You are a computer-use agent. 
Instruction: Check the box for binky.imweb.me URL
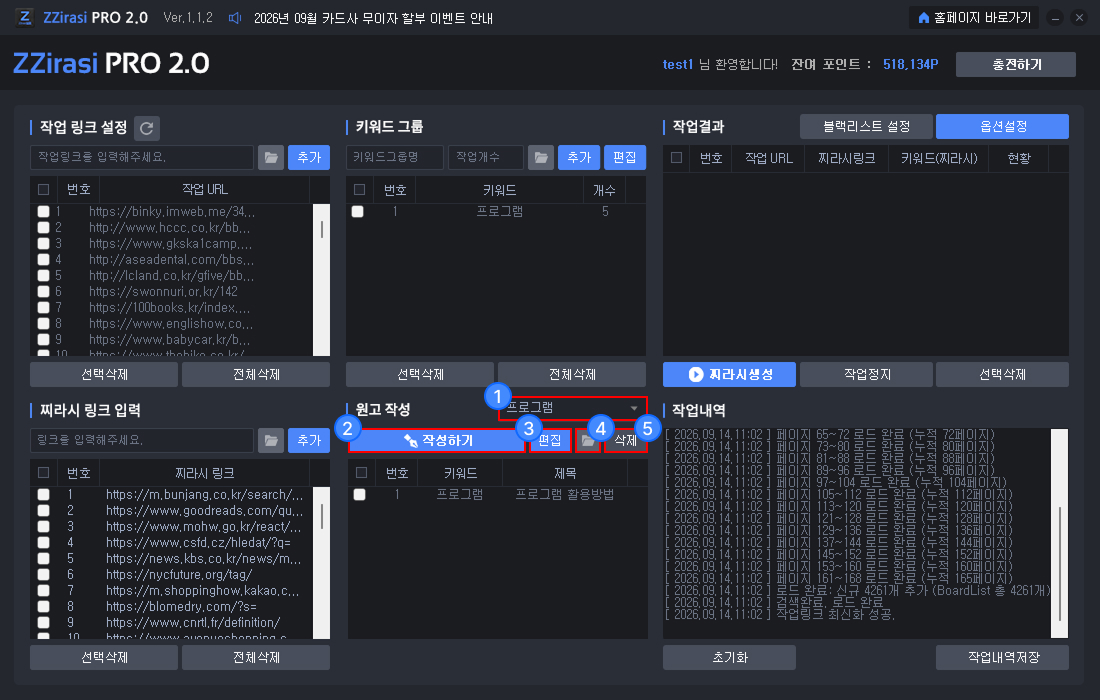(43, 211)
